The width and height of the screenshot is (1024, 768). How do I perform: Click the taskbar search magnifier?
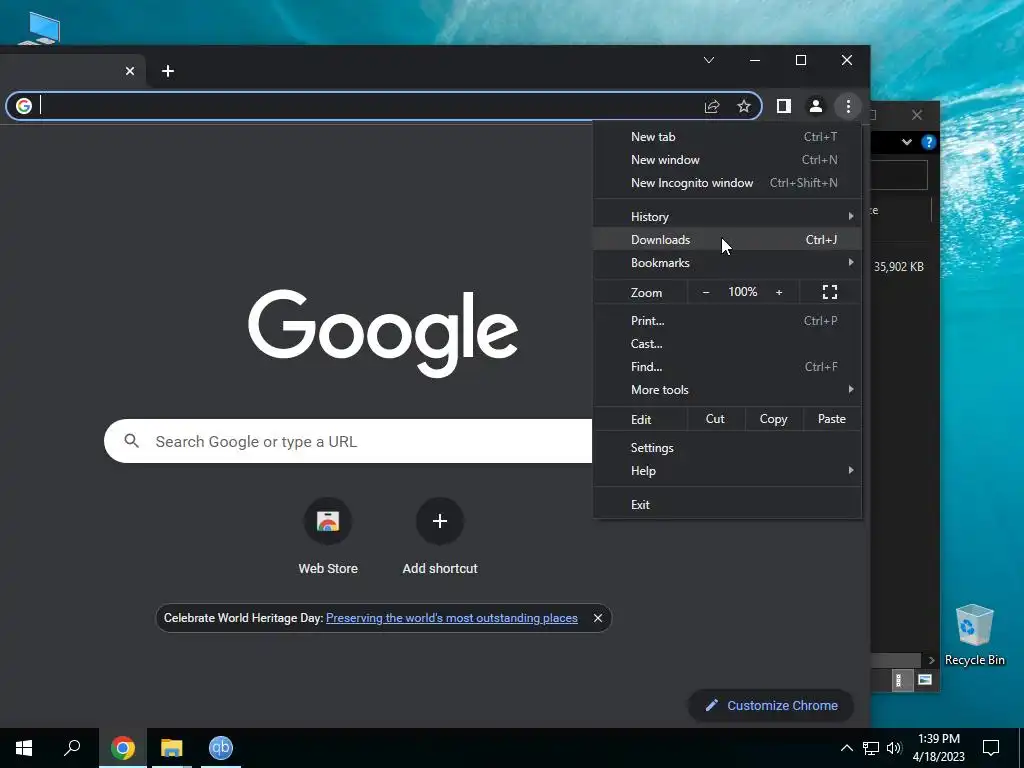click(72, 748)
